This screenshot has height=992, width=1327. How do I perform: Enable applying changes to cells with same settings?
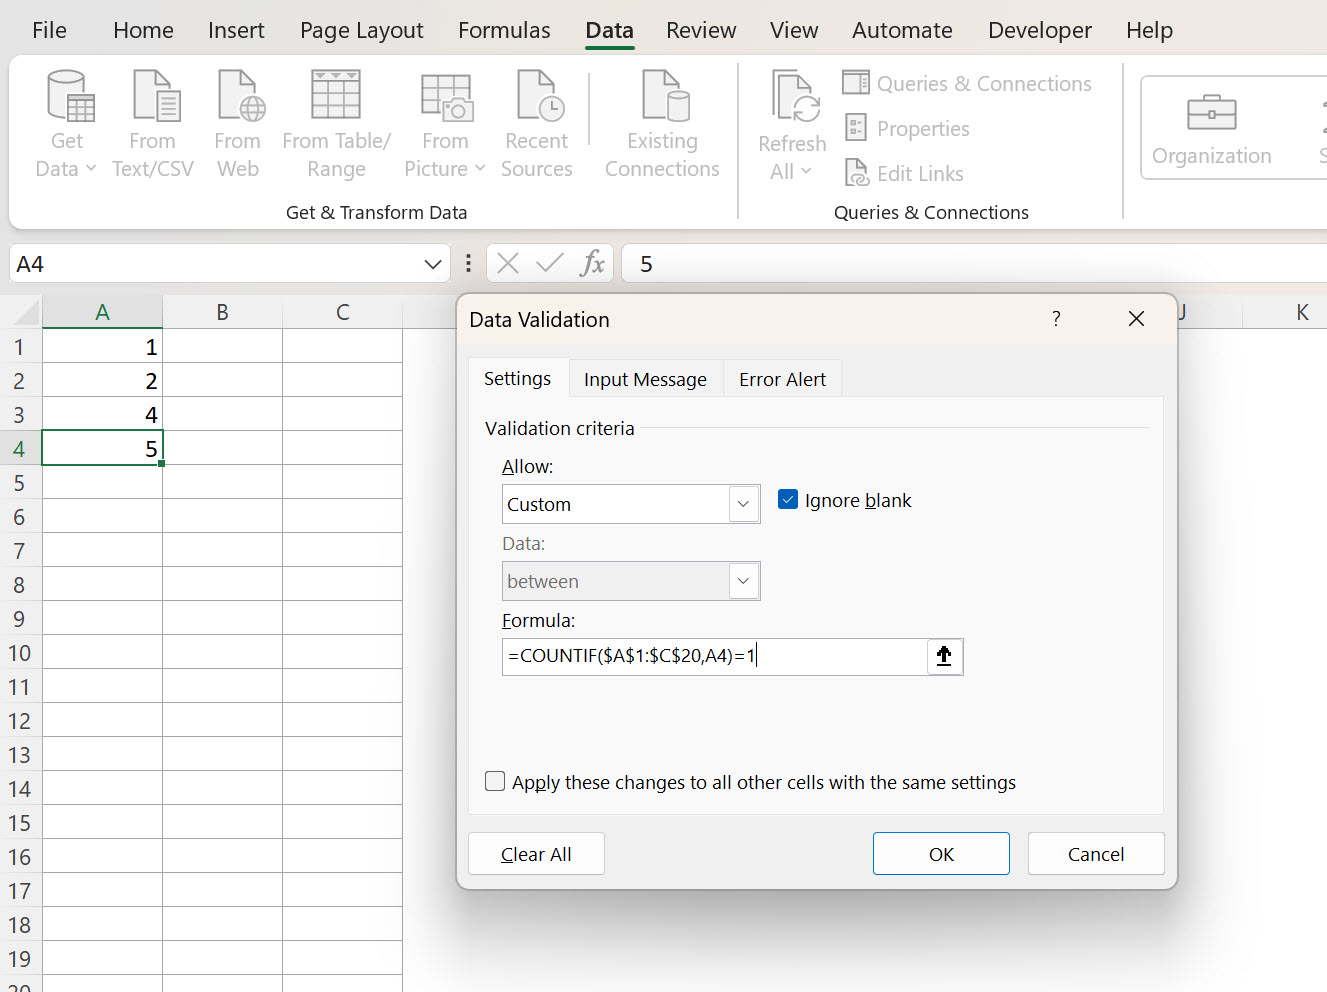pos(494,781)
